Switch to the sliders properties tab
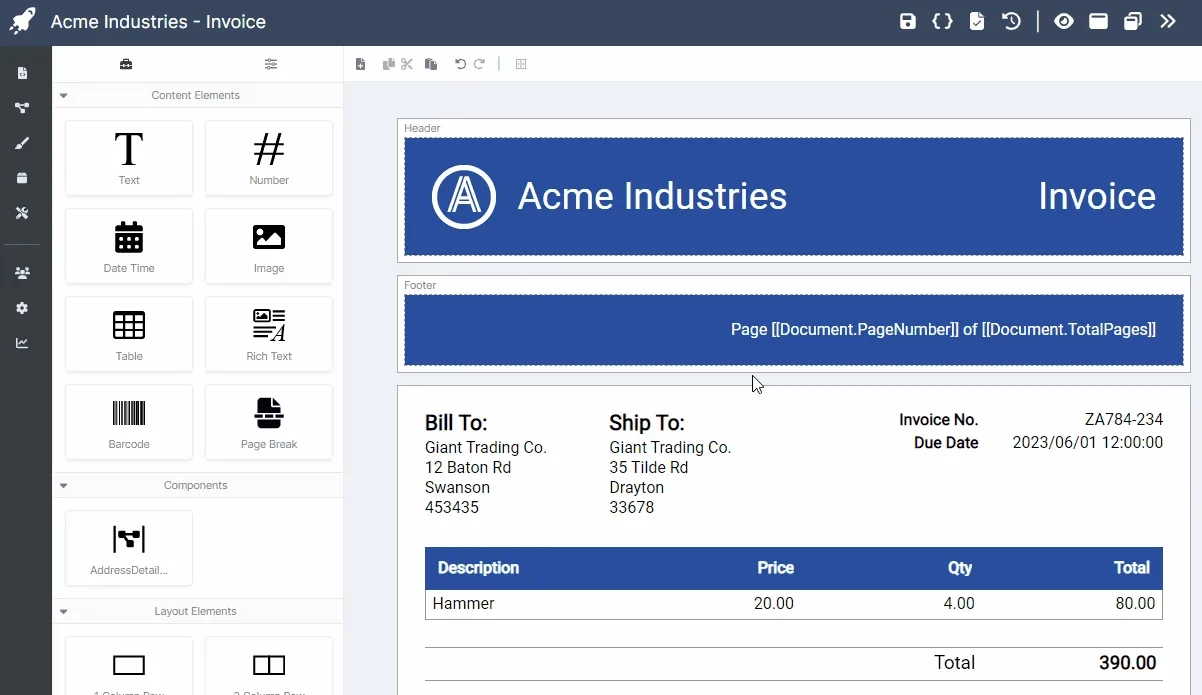This screenshot has width=1202, height=695. [271, 64]
